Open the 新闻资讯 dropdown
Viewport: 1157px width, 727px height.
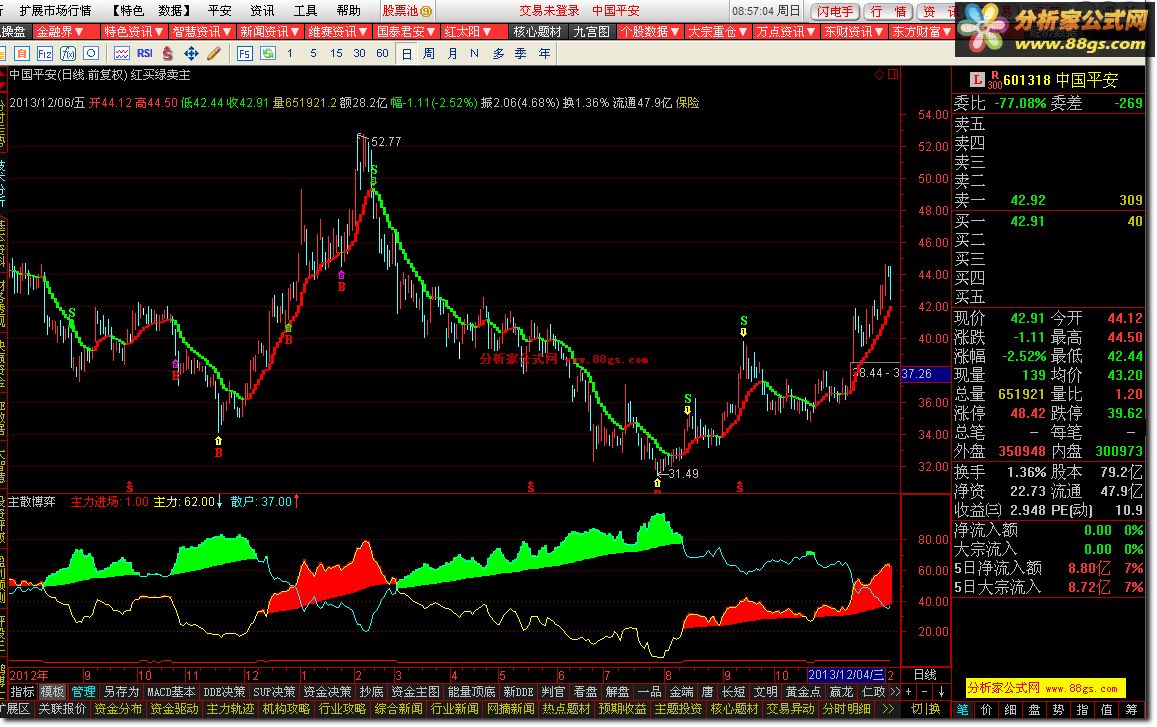(269, 32)
